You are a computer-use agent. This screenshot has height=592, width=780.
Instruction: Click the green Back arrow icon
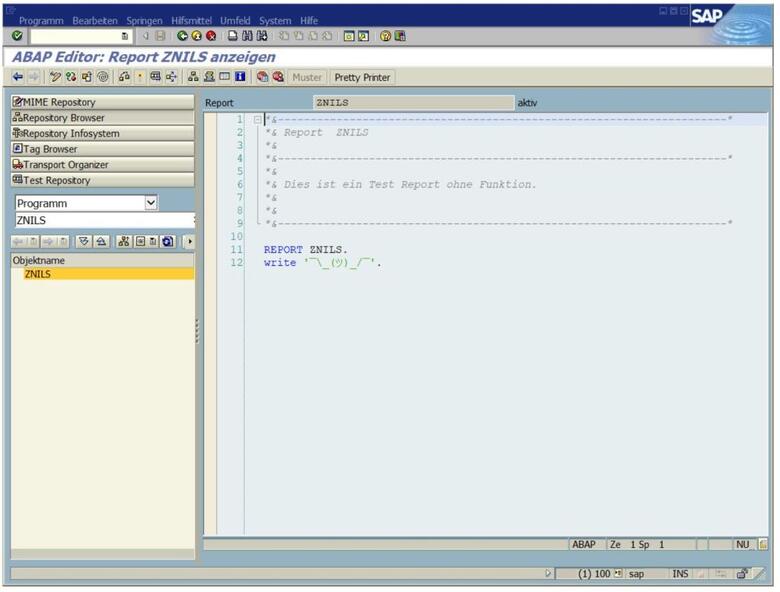coord(183,36)
